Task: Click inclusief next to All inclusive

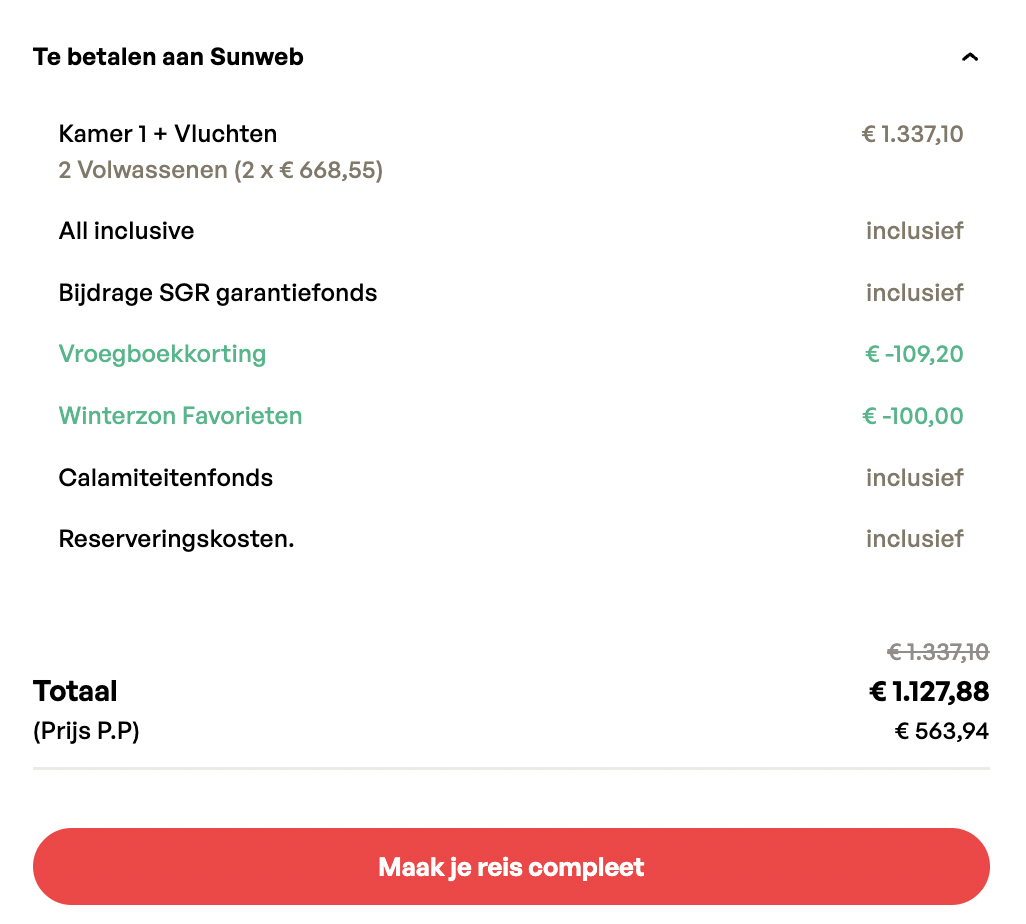Action: [x=914, y=231]
